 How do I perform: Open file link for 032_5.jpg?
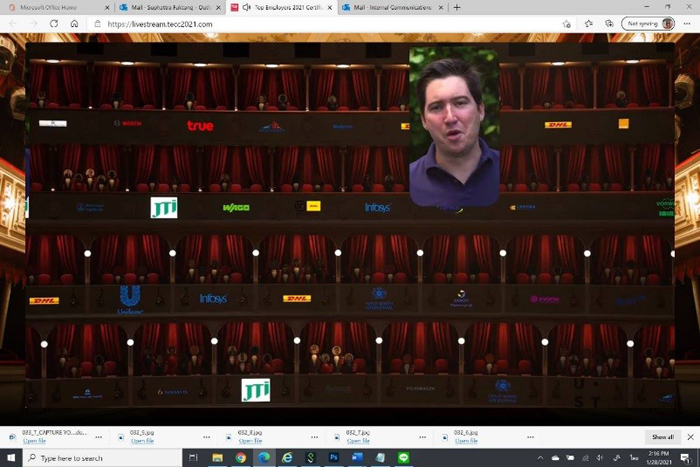(x=142, y=441)
